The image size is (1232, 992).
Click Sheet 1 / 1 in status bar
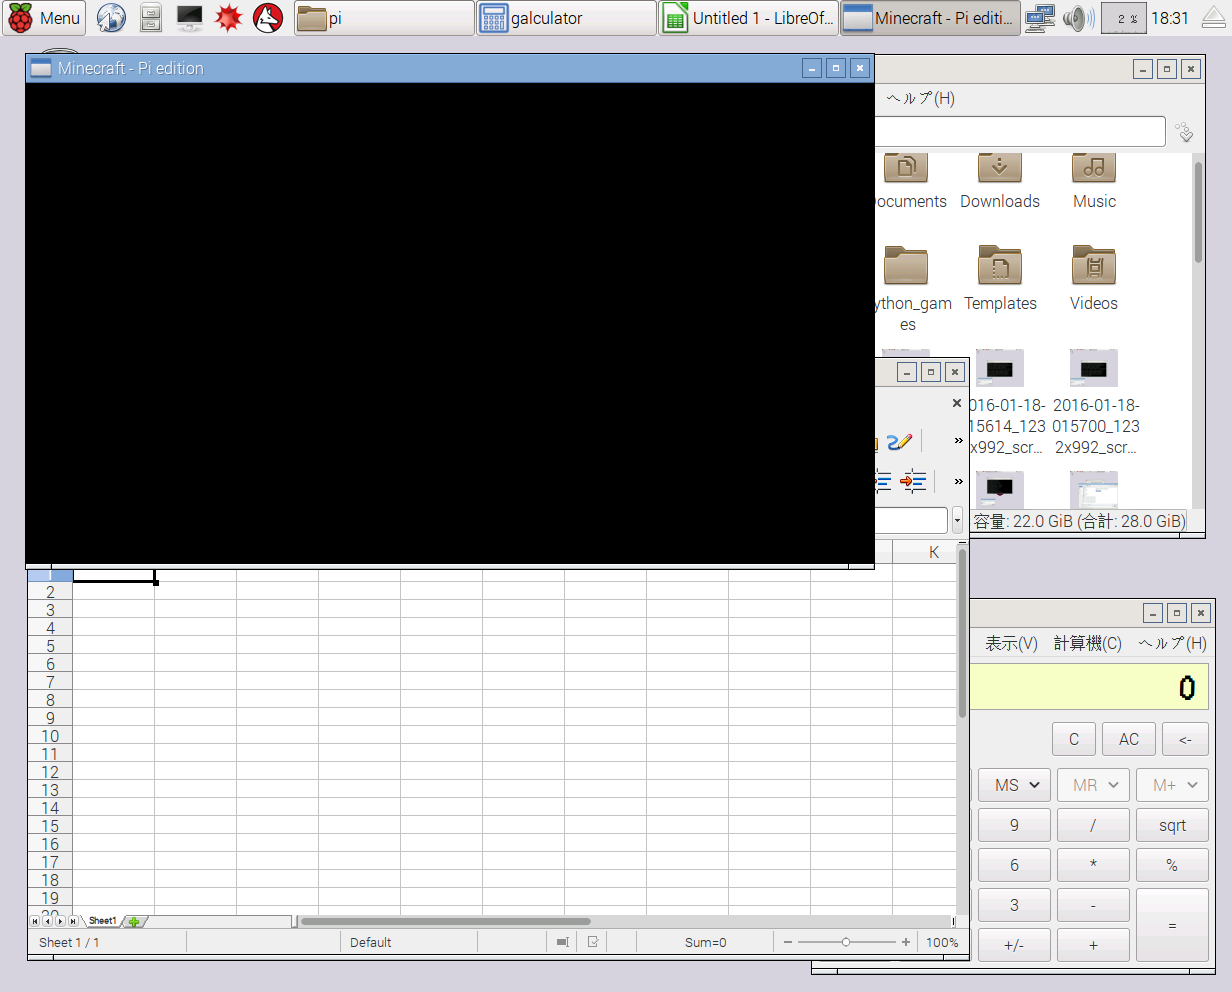pyautogui.click(x=69, y=942)
